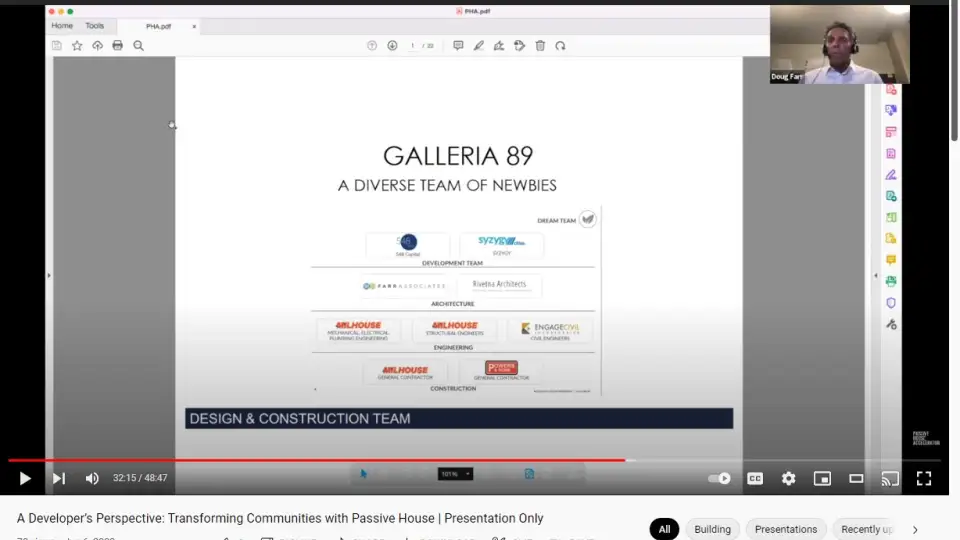Select the Building filter chip
The width and height of the screenshot is (960, 540).
712,529
